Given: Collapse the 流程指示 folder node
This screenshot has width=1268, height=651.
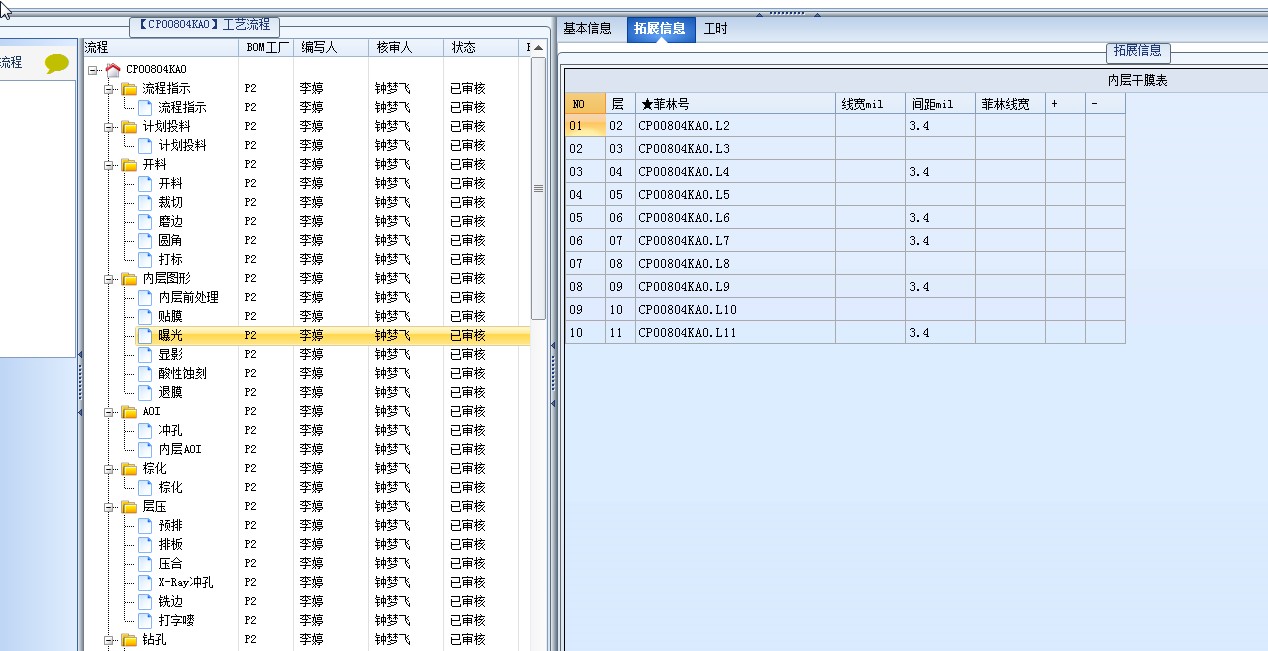Looking at the screenshot, I should point(109,89).
